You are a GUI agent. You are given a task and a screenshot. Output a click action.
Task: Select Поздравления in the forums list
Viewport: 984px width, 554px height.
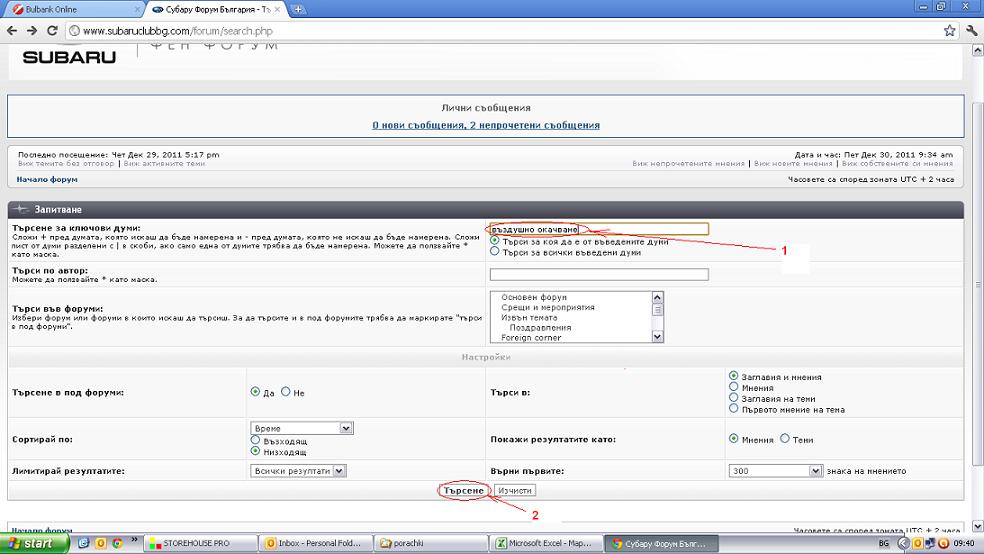click(x=540, y=328)
